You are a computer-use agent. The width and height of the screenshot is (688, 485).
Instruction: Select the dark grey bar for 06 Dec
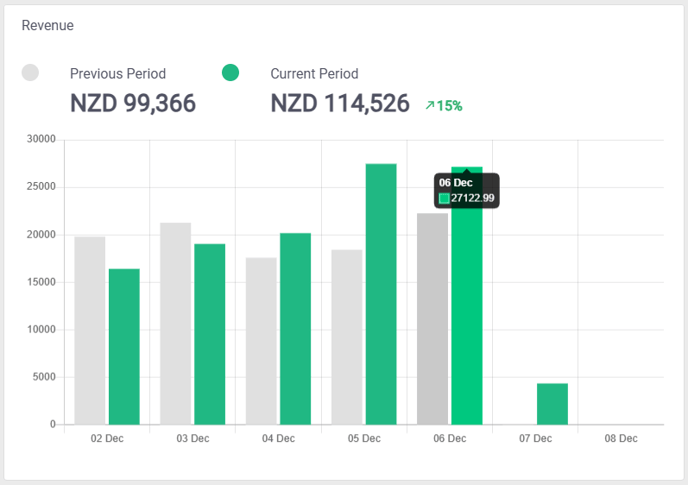tap(433, 319)
